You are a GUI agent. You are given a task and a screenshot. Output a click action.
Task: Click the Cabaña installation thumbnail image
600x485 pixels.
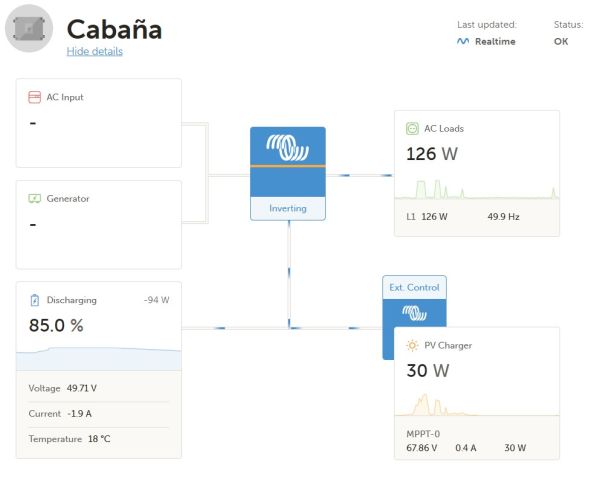point(29,28)
